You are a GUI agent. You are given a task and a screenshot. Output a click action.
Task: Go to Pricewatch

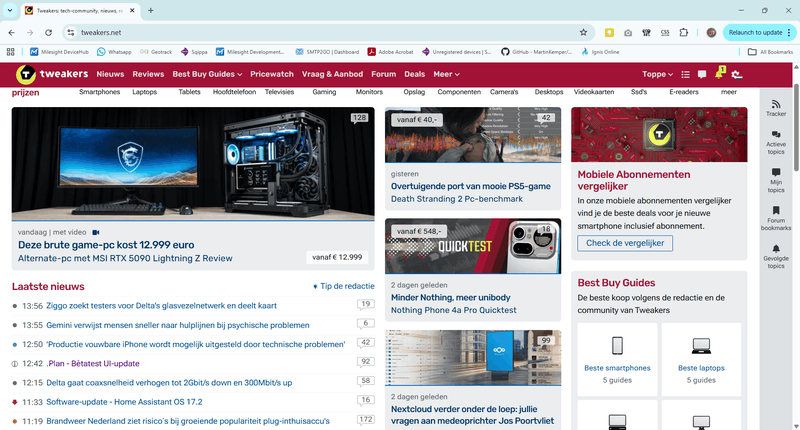point(272,74)
